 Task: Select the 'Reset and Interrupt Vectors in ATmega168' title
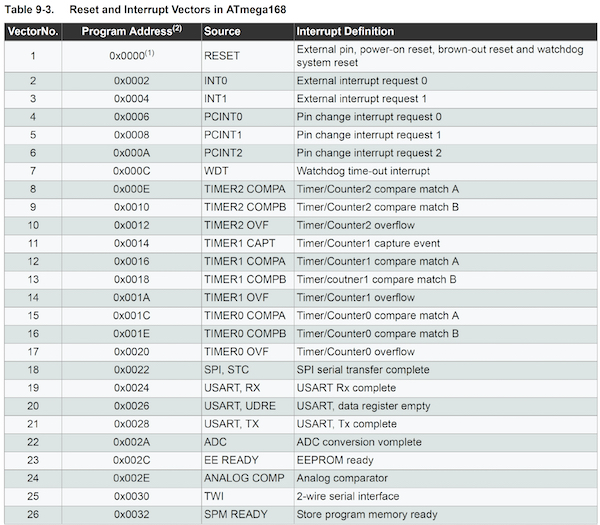coord(178,10)
